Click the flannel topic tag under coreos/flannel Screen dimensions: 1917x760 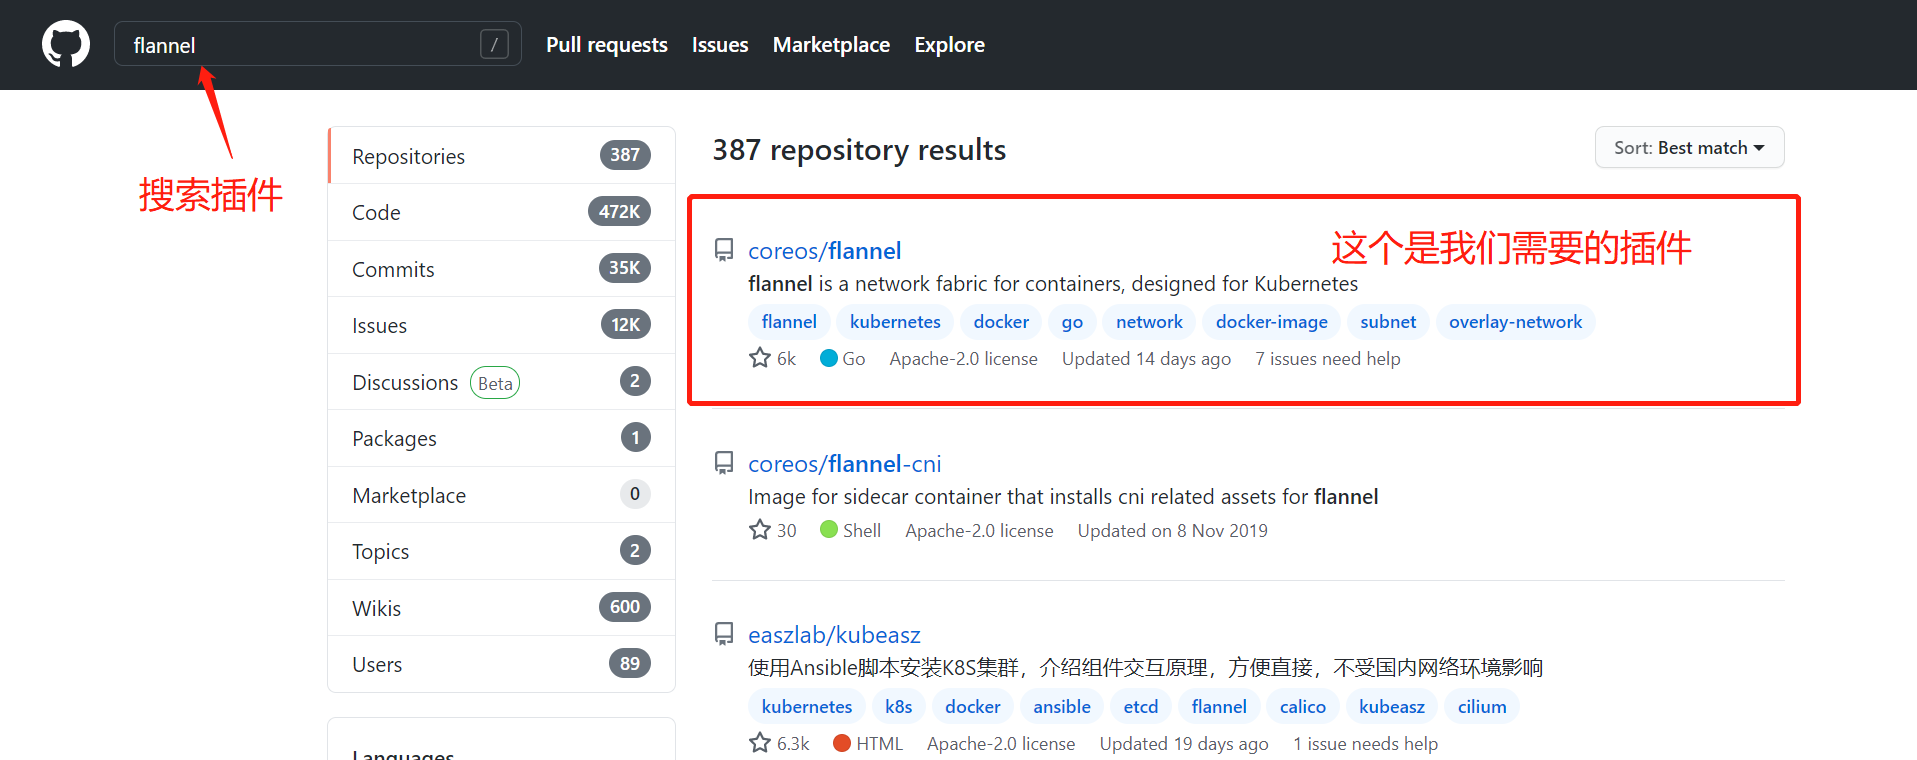point(789,322)
